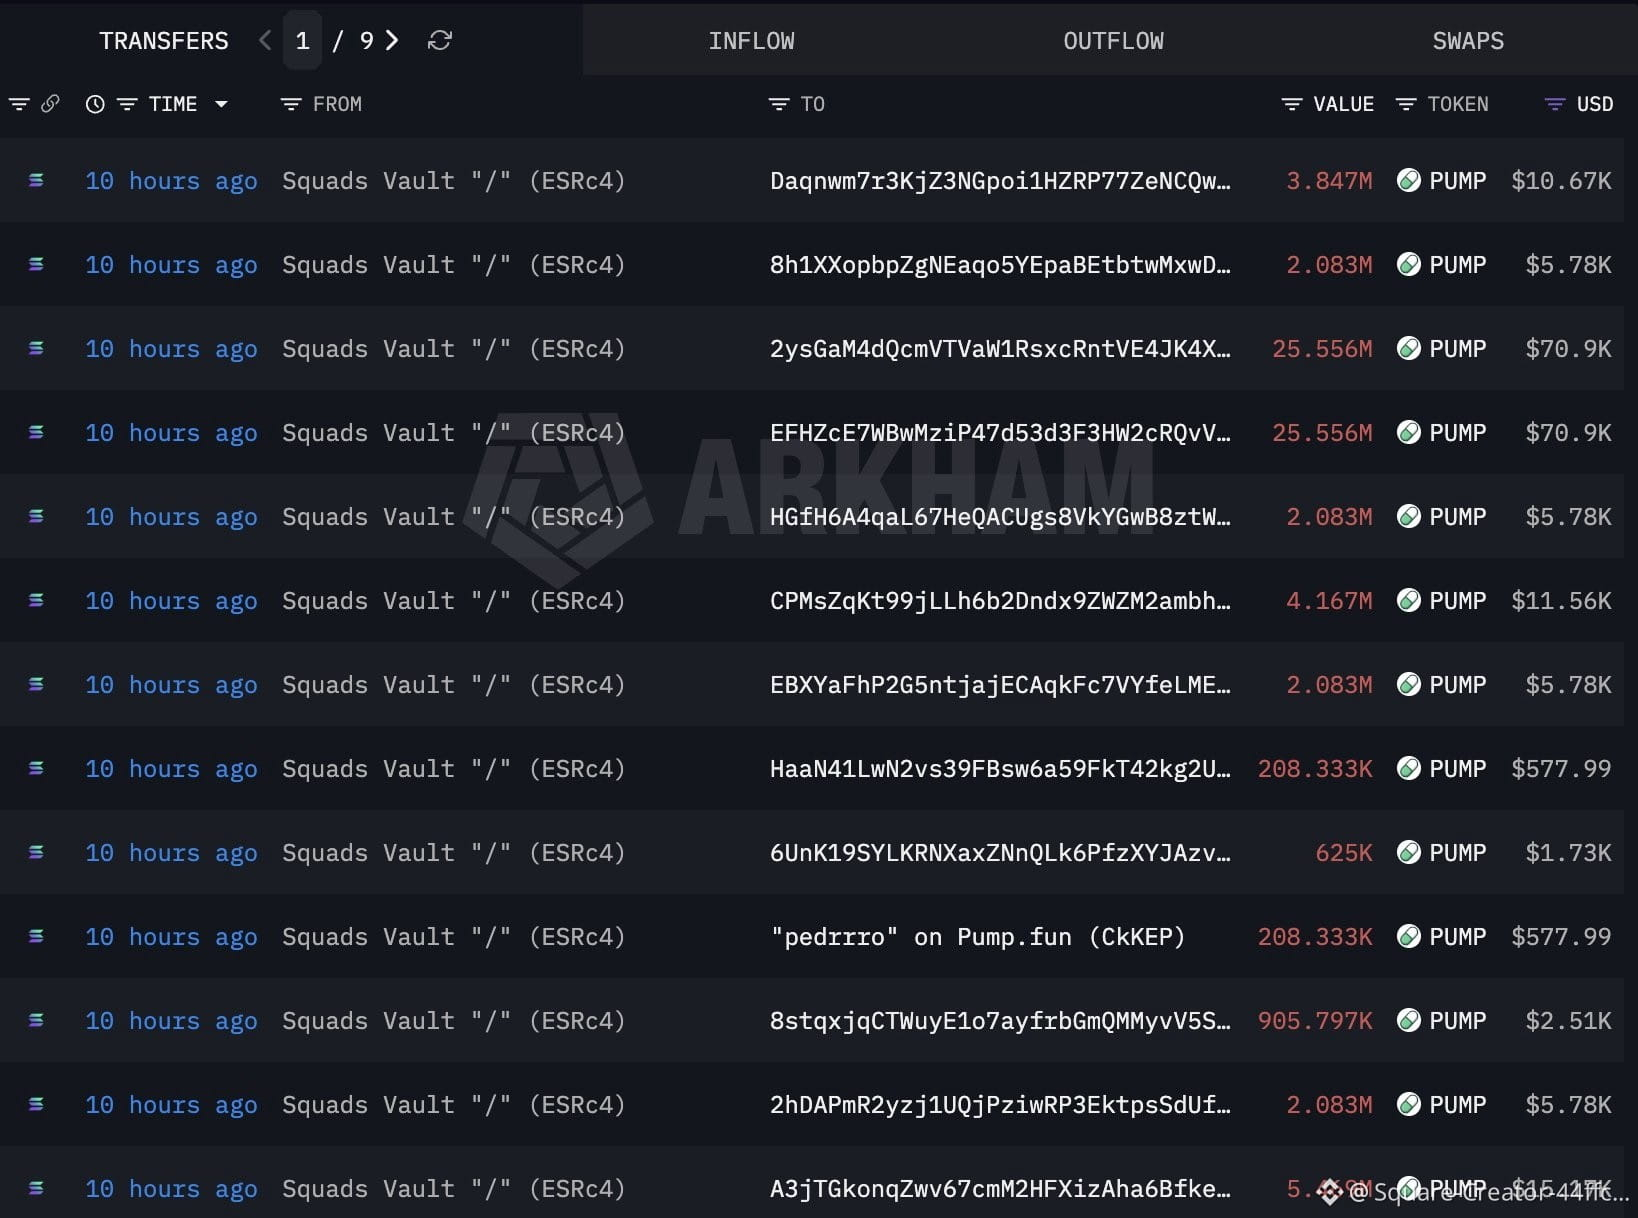Open recipient address Daqnwm7r3KjZ3NGpoi1HZRP77ZeNCQw…

(1000, 181)
